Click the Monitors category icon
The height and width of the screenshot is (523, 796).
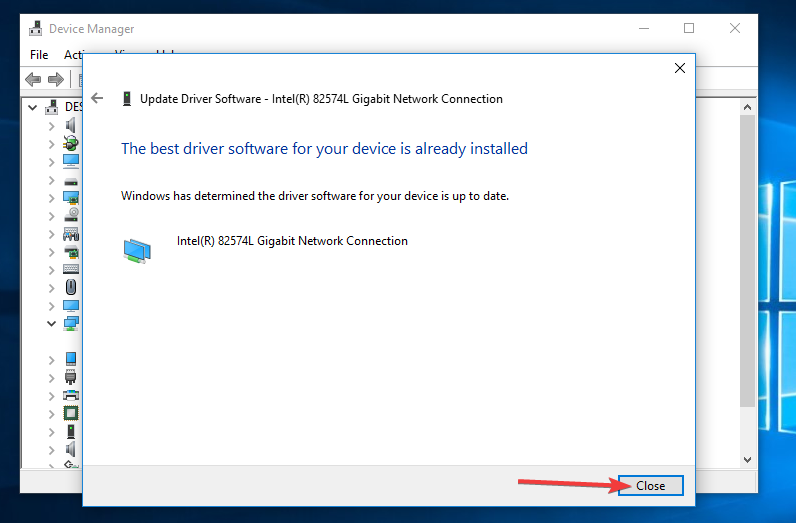coord(71,306)
